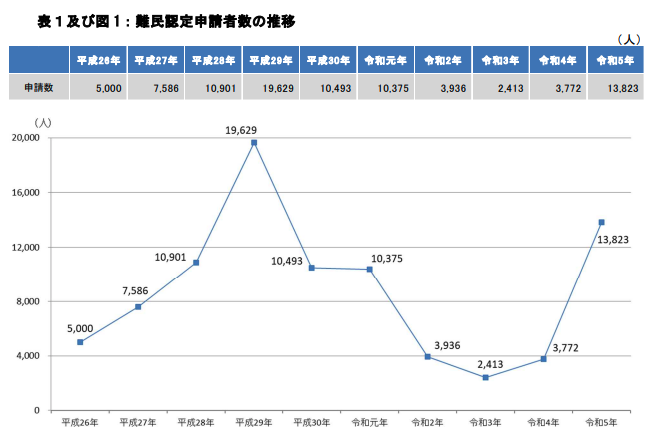Screen dimensions: 659x441
Task: Select the 令和5年 data point marker on the chart
Action: click(x=601, y=222)
